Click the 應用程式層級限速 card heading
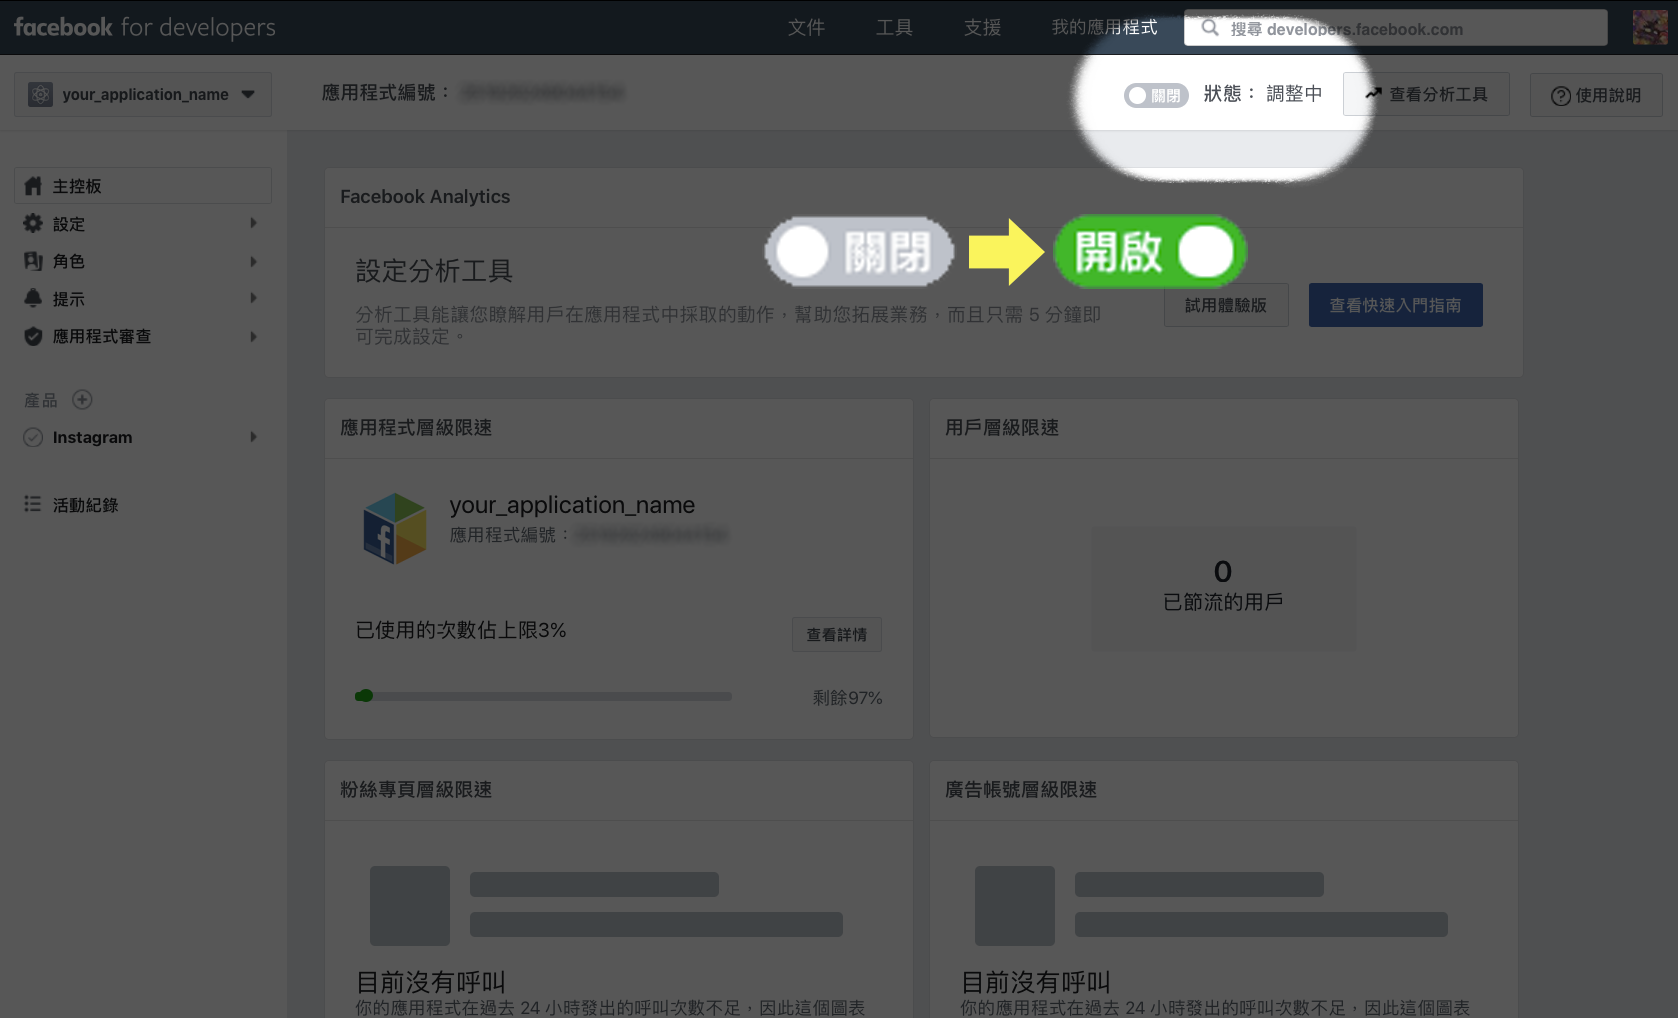Viewport: 1678px width, 1018px height. tap(416, 428)
